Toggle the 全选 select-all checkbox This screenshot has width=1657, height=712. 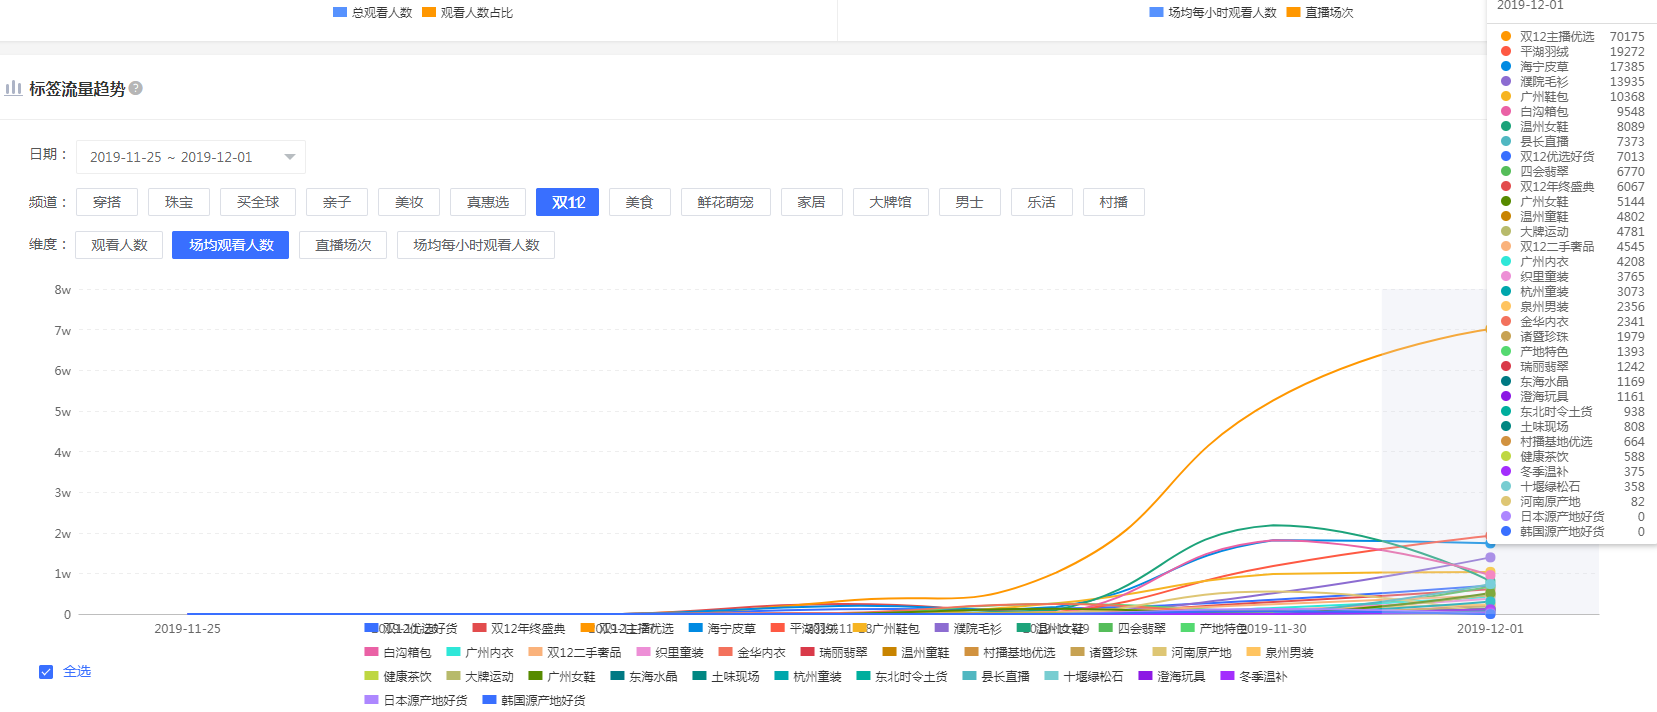coord(46,672)
